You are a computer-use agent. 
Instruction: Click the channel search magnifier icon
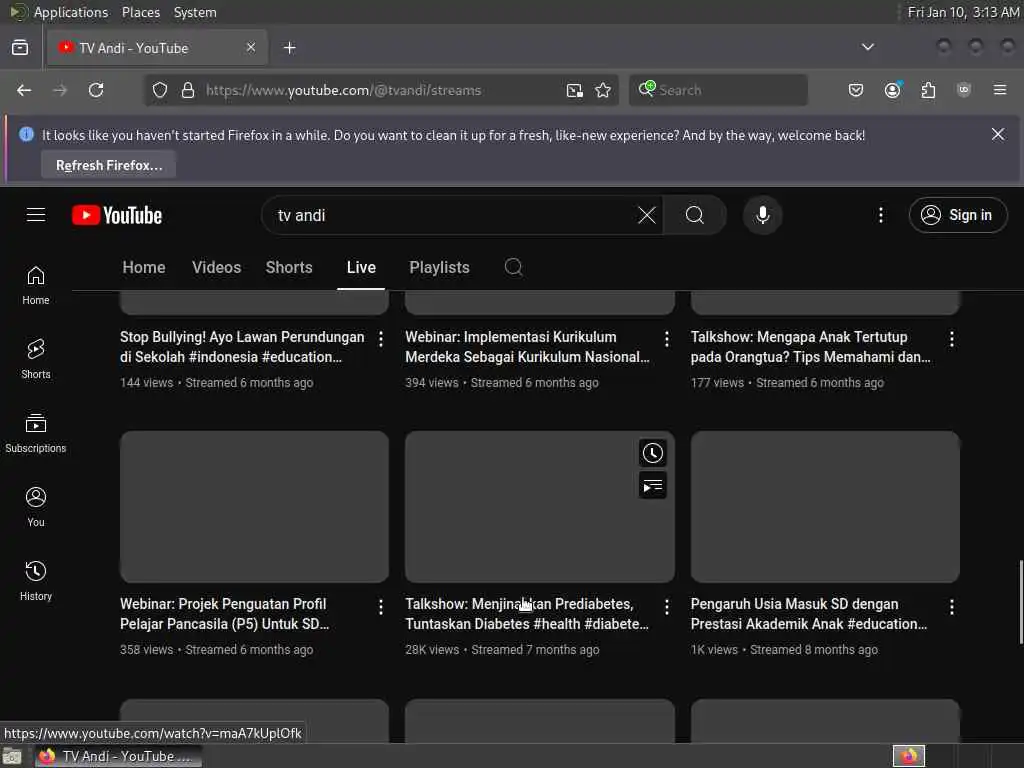pyautogui.click(x=513, y=267)
